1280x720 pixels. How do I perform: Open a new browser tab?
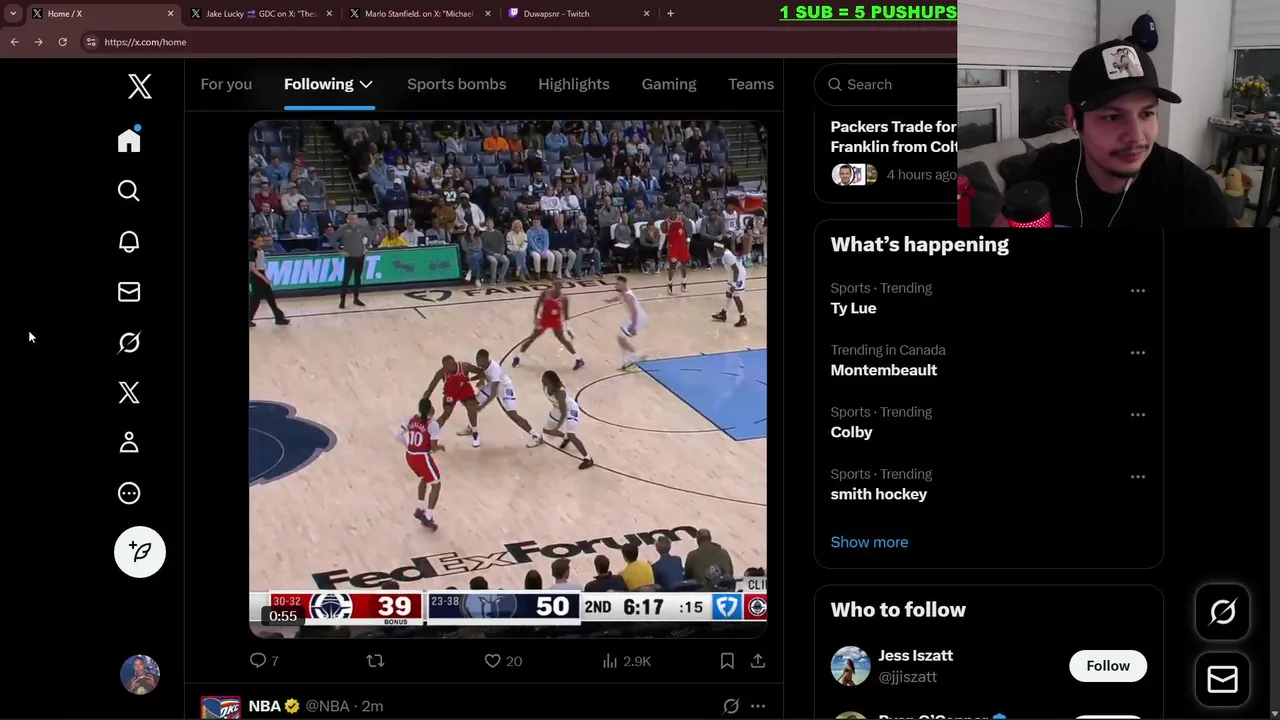click(670, 14)
